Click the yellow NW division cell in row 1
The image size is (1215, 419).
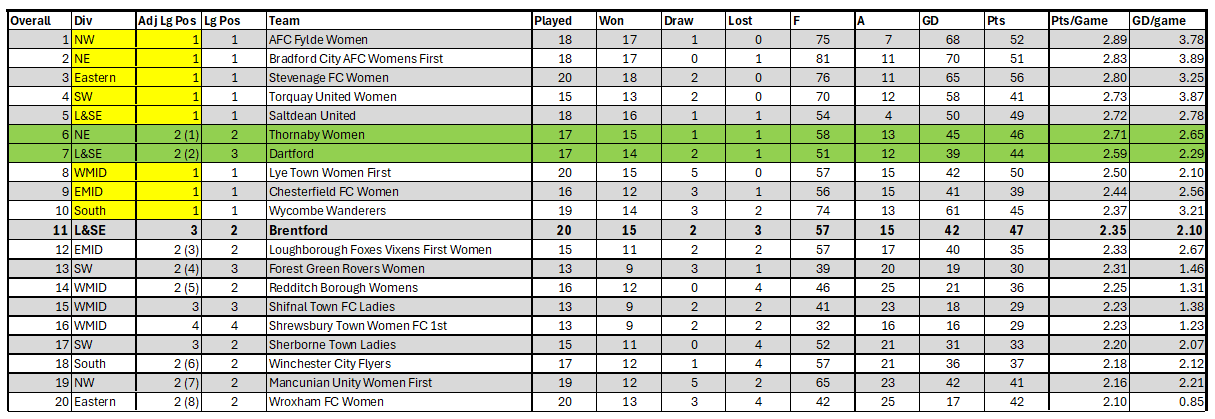click(x=103, y=39)
